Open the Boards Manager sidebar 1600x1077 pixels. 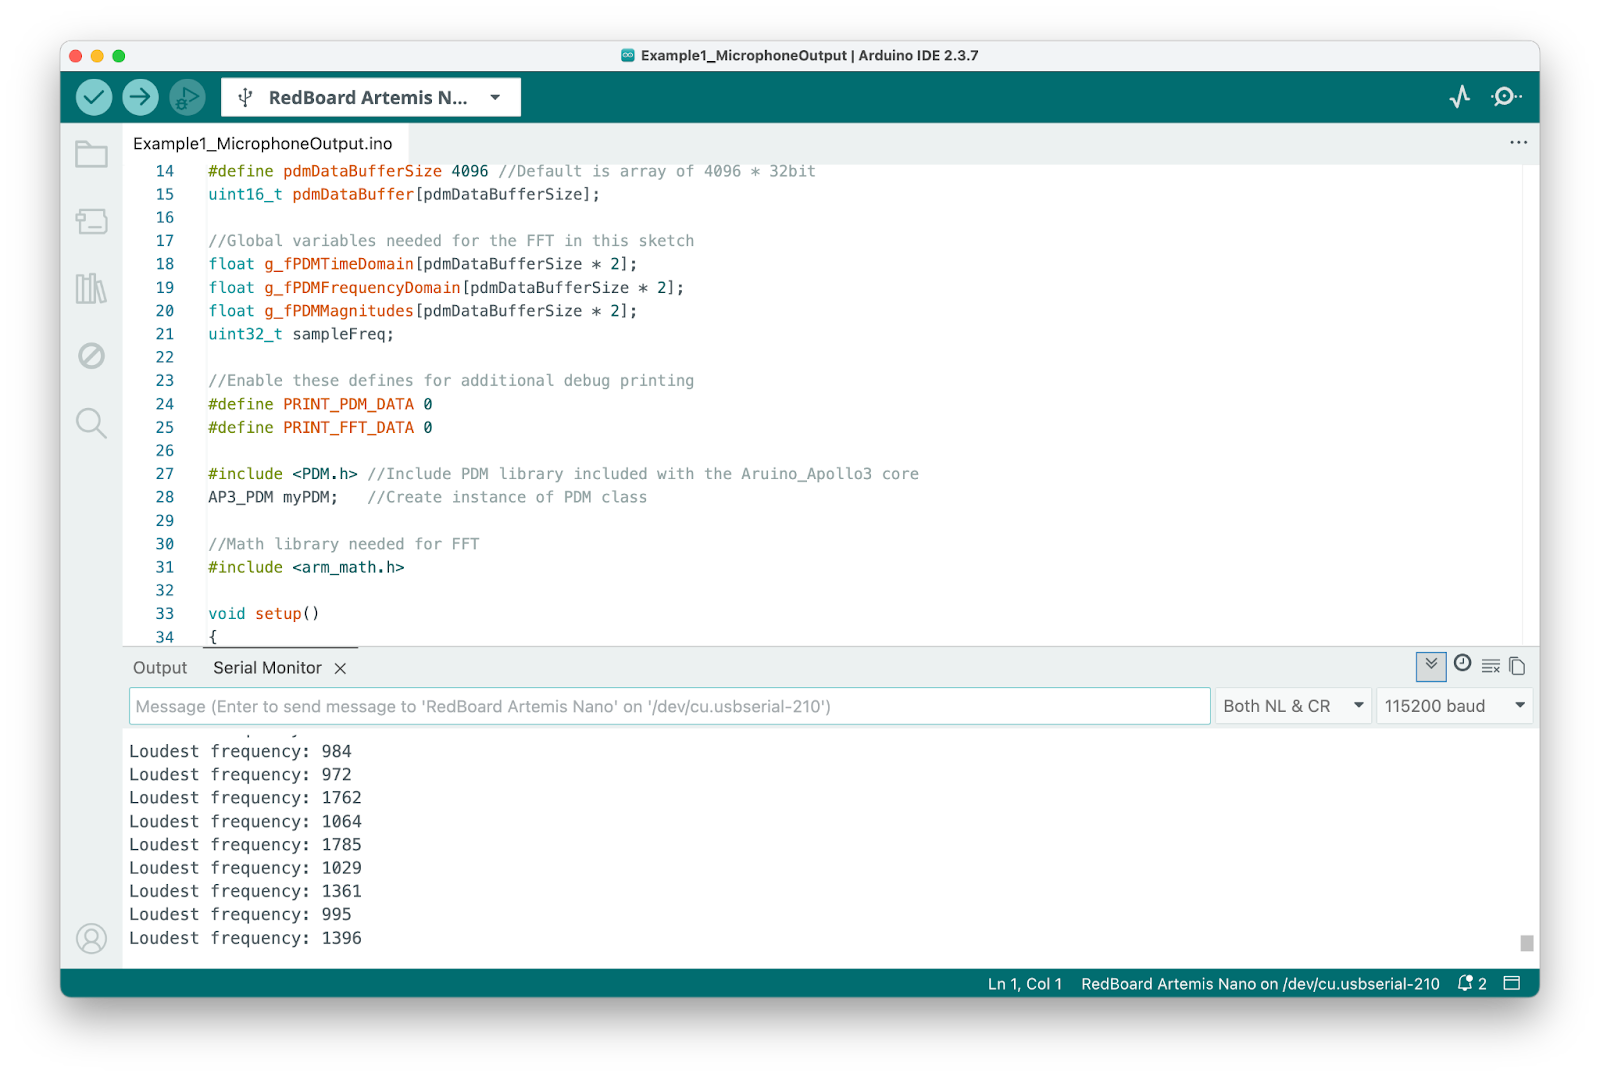(x=91, y=221)
